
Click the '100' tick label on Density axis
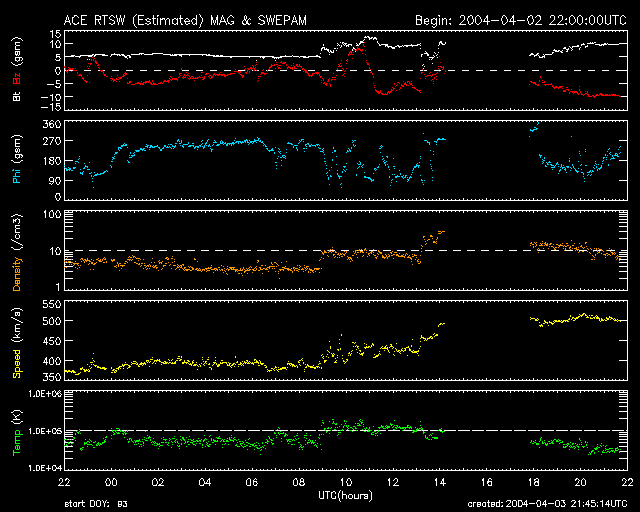click(52, 215)
